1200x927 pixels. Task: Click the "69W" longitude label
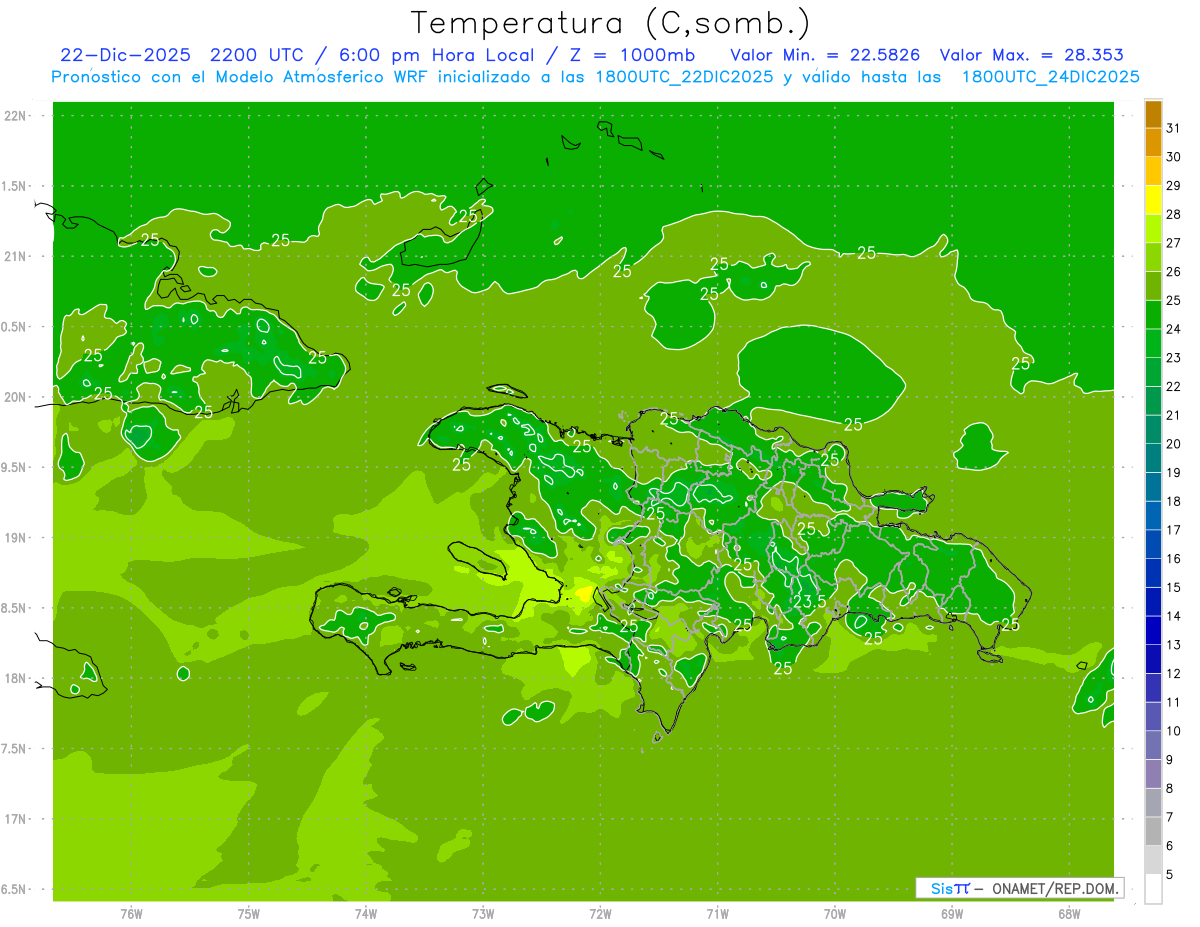pyautogui.click(x=951, y=913)
